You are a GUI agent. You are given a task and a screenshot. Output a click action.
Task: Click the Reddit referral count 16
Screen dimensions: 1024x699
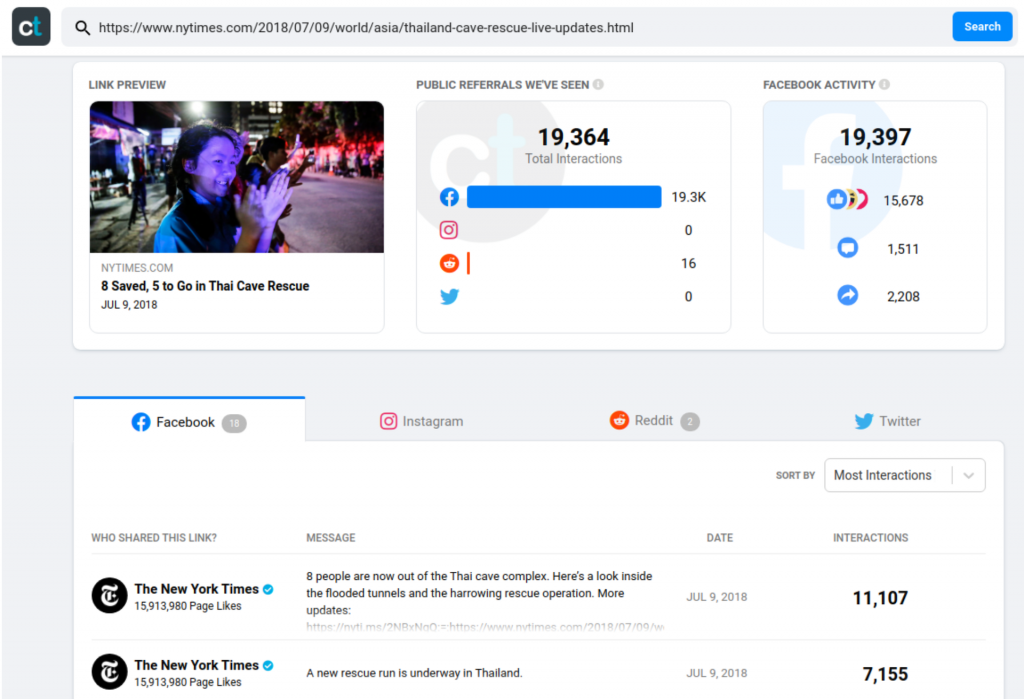pyautogui.click(x=688, y=263)
